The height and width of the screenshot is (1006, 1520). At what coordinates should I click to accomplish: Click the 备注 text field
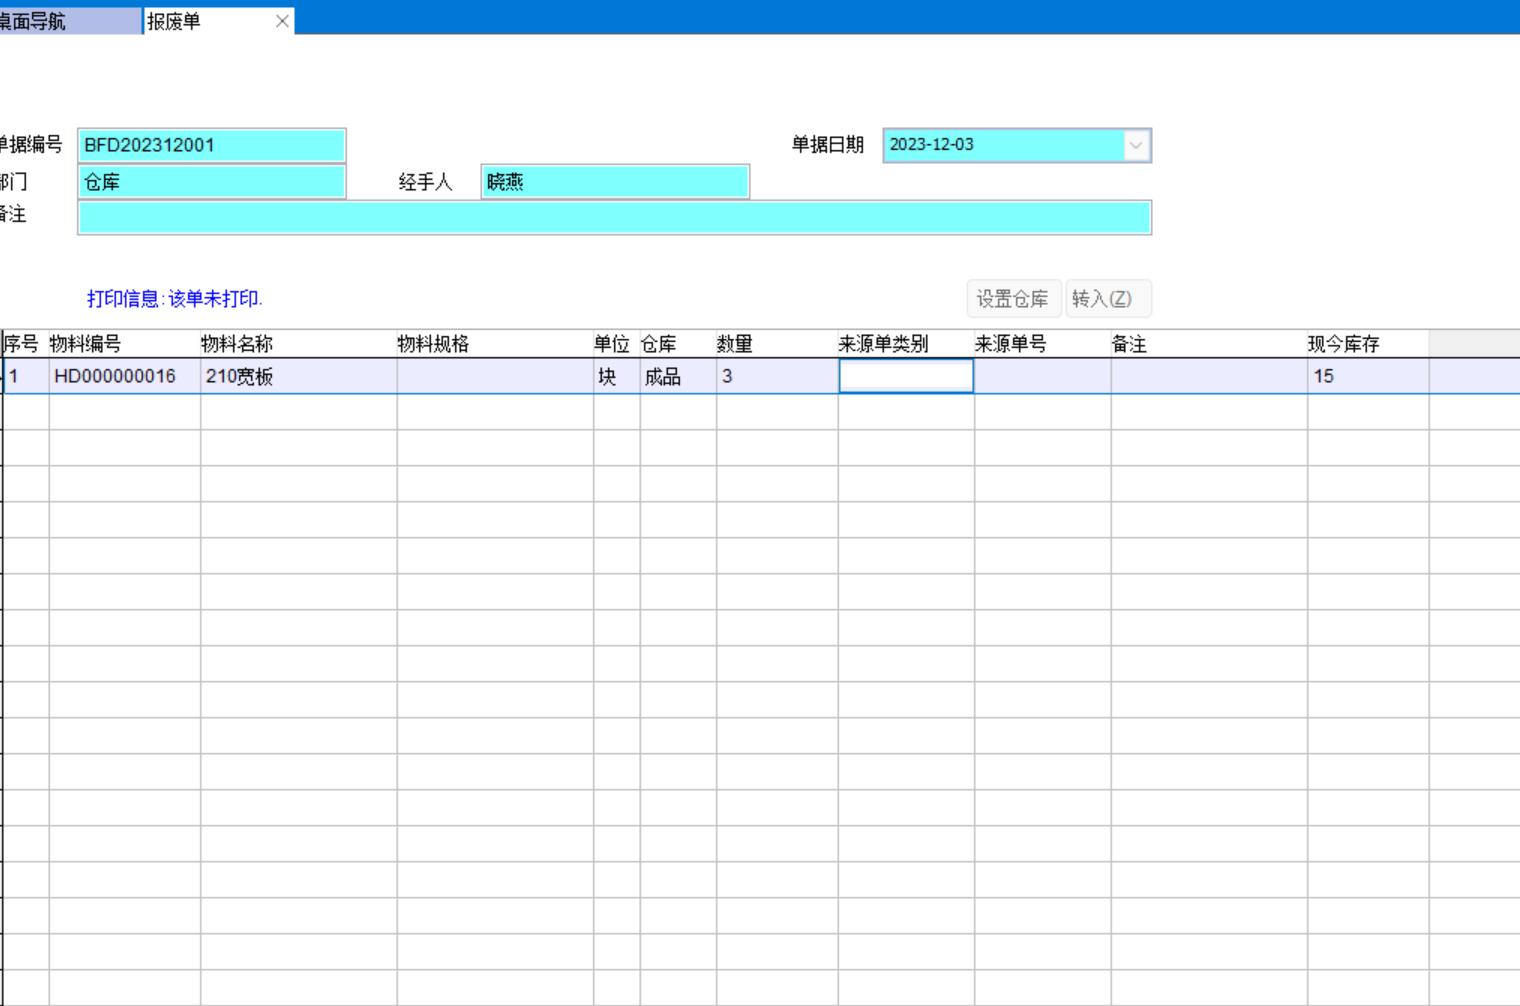[614, 217]
